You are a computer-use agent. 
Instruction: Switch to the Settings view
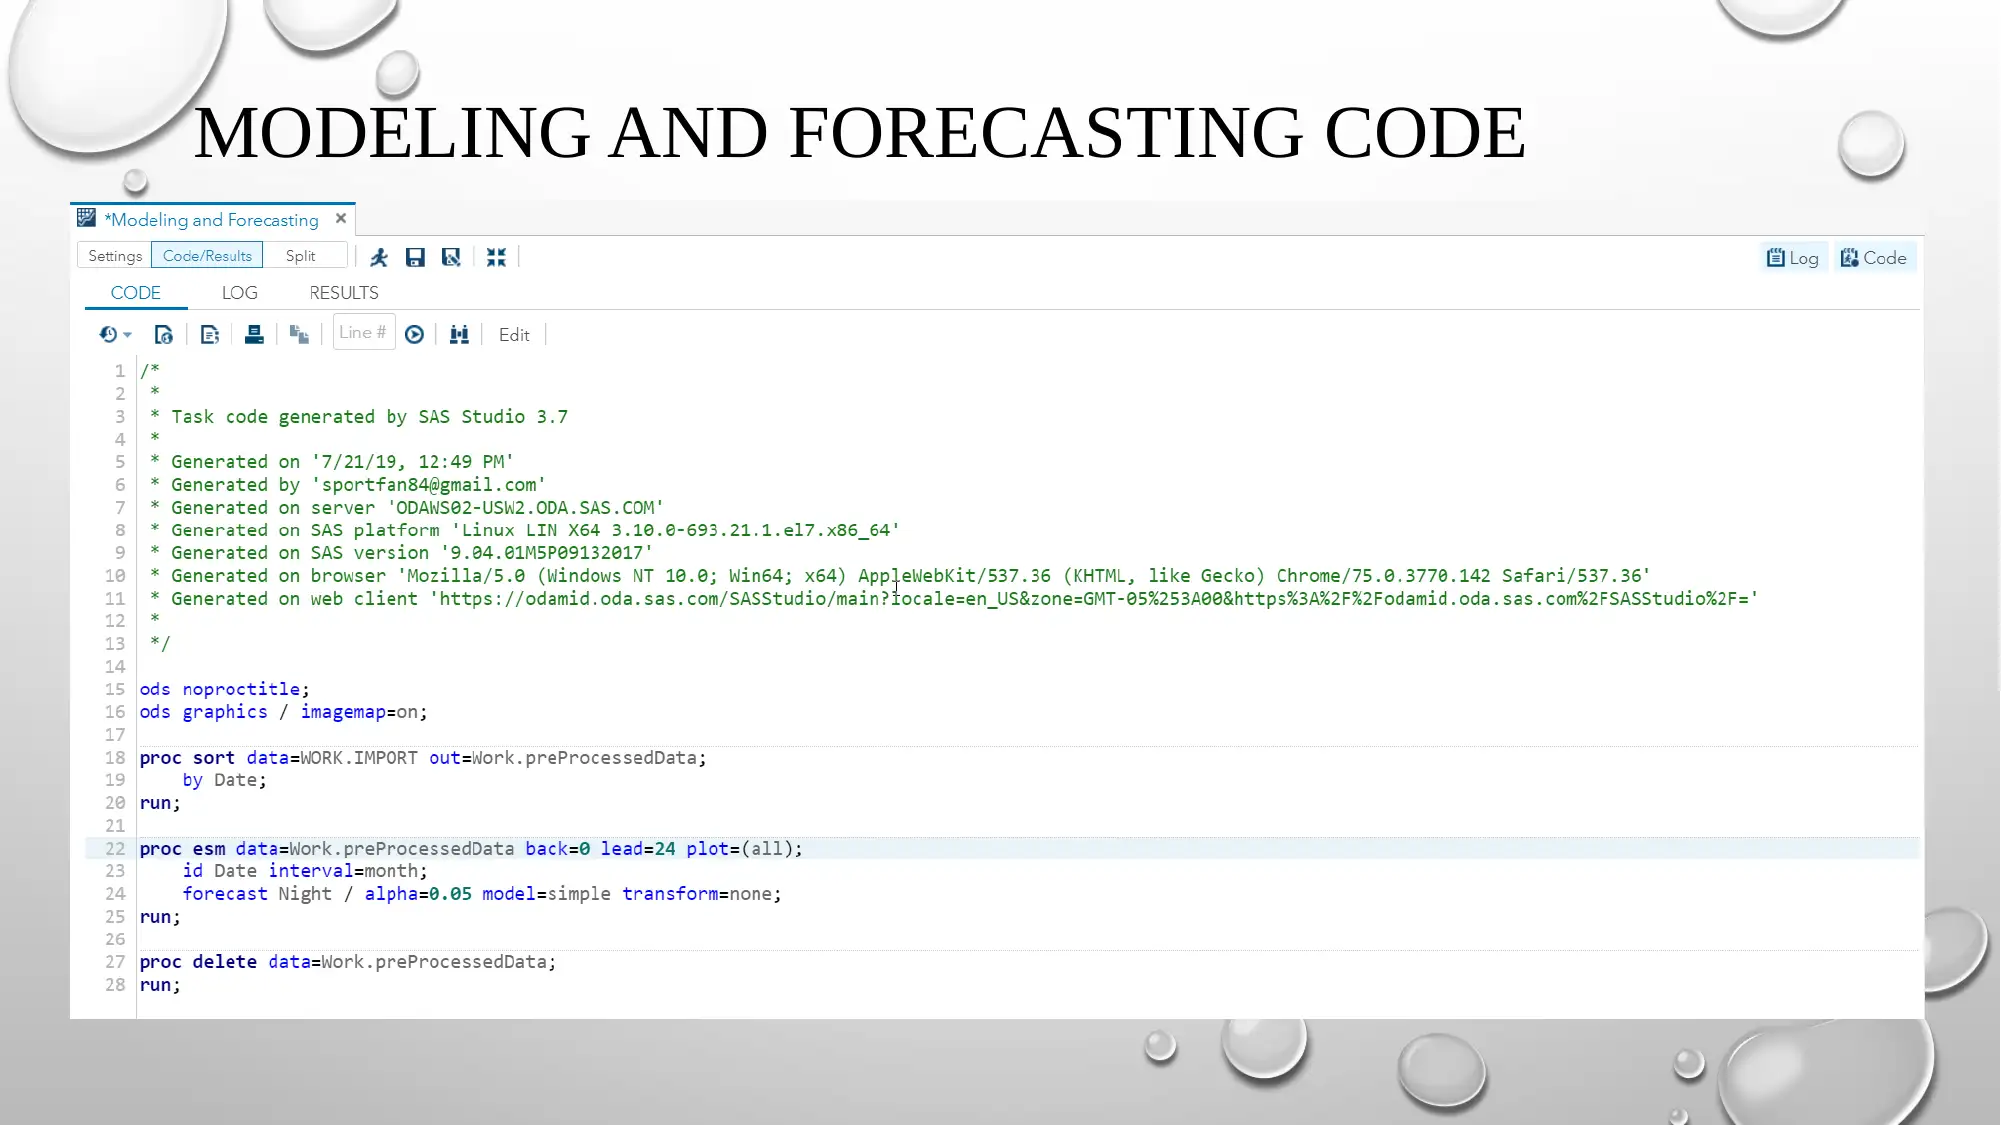coord(115,256)
